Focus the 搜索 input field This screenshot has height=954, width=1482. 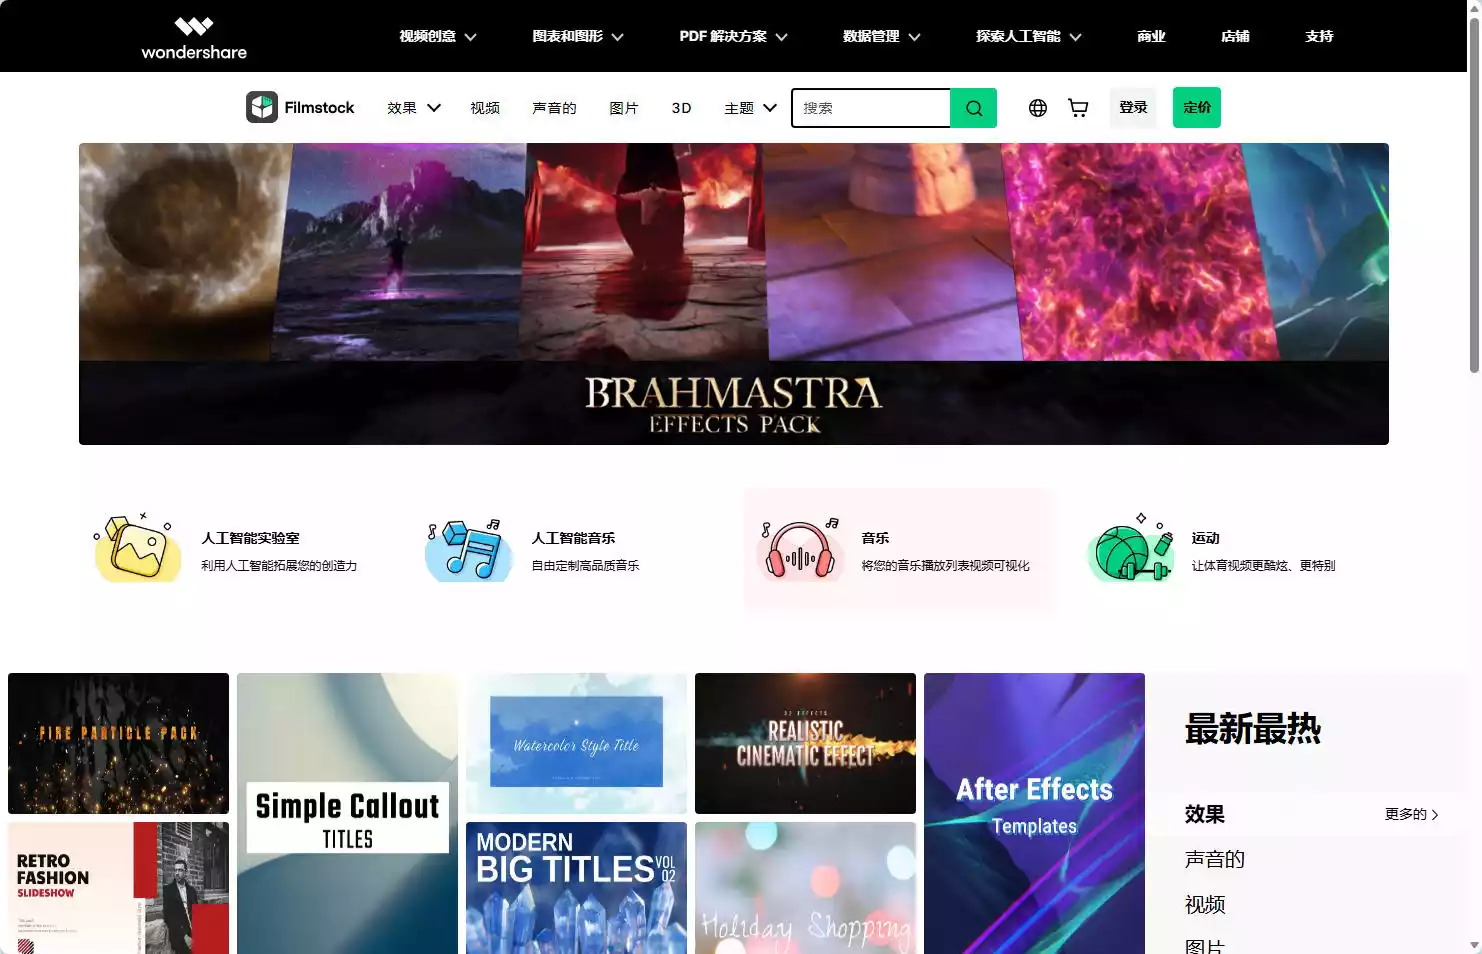[x=871, y=108]
